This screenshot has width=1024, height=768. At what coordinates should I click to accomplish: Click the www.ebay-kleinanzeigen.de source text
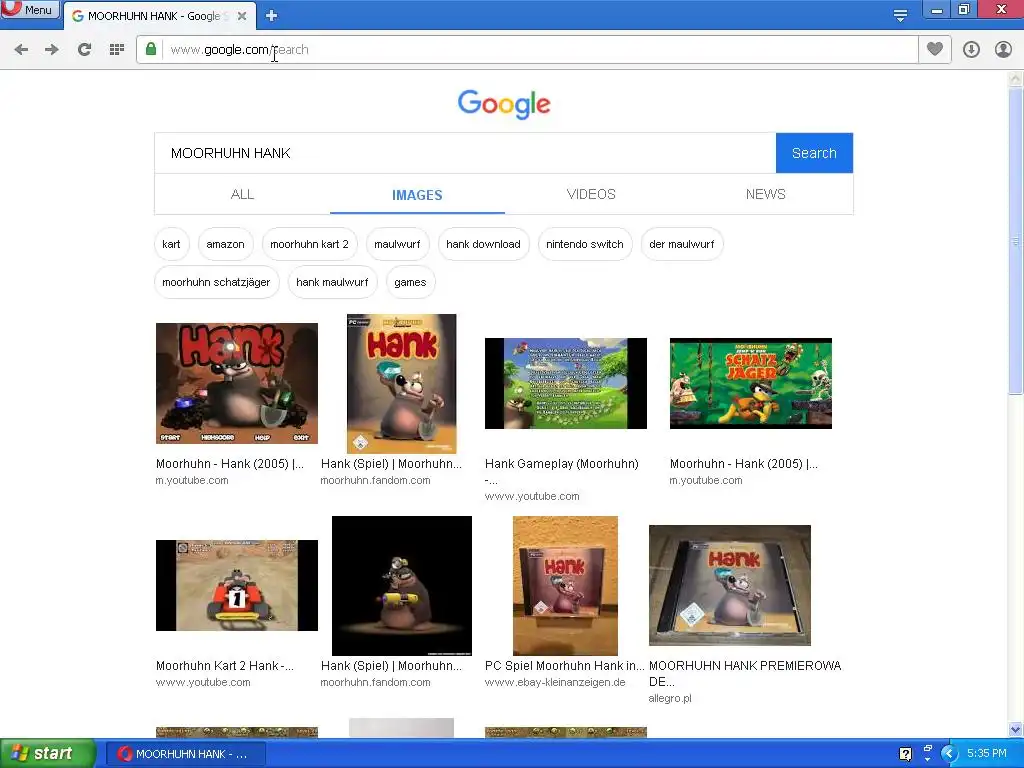click(x=555, y=682)
